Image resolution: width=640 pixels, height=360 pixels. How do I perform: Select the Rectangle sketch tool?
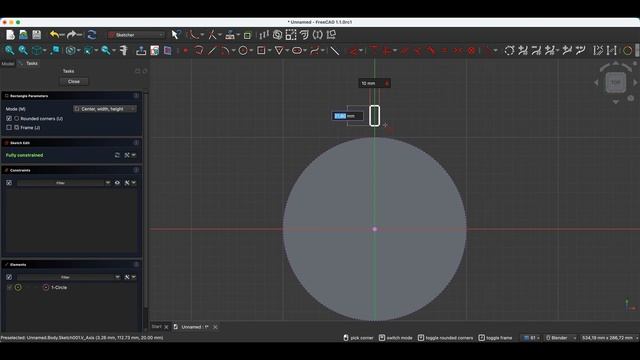(261, 51)
